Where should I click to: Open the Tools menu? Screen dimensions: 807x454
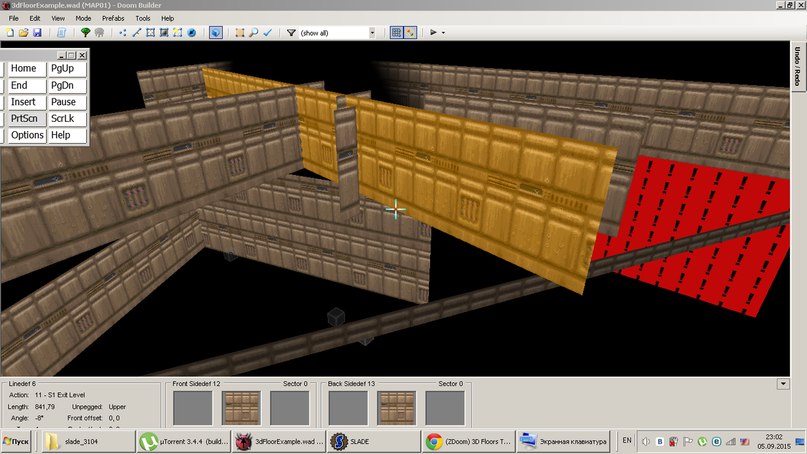(143, 18)
